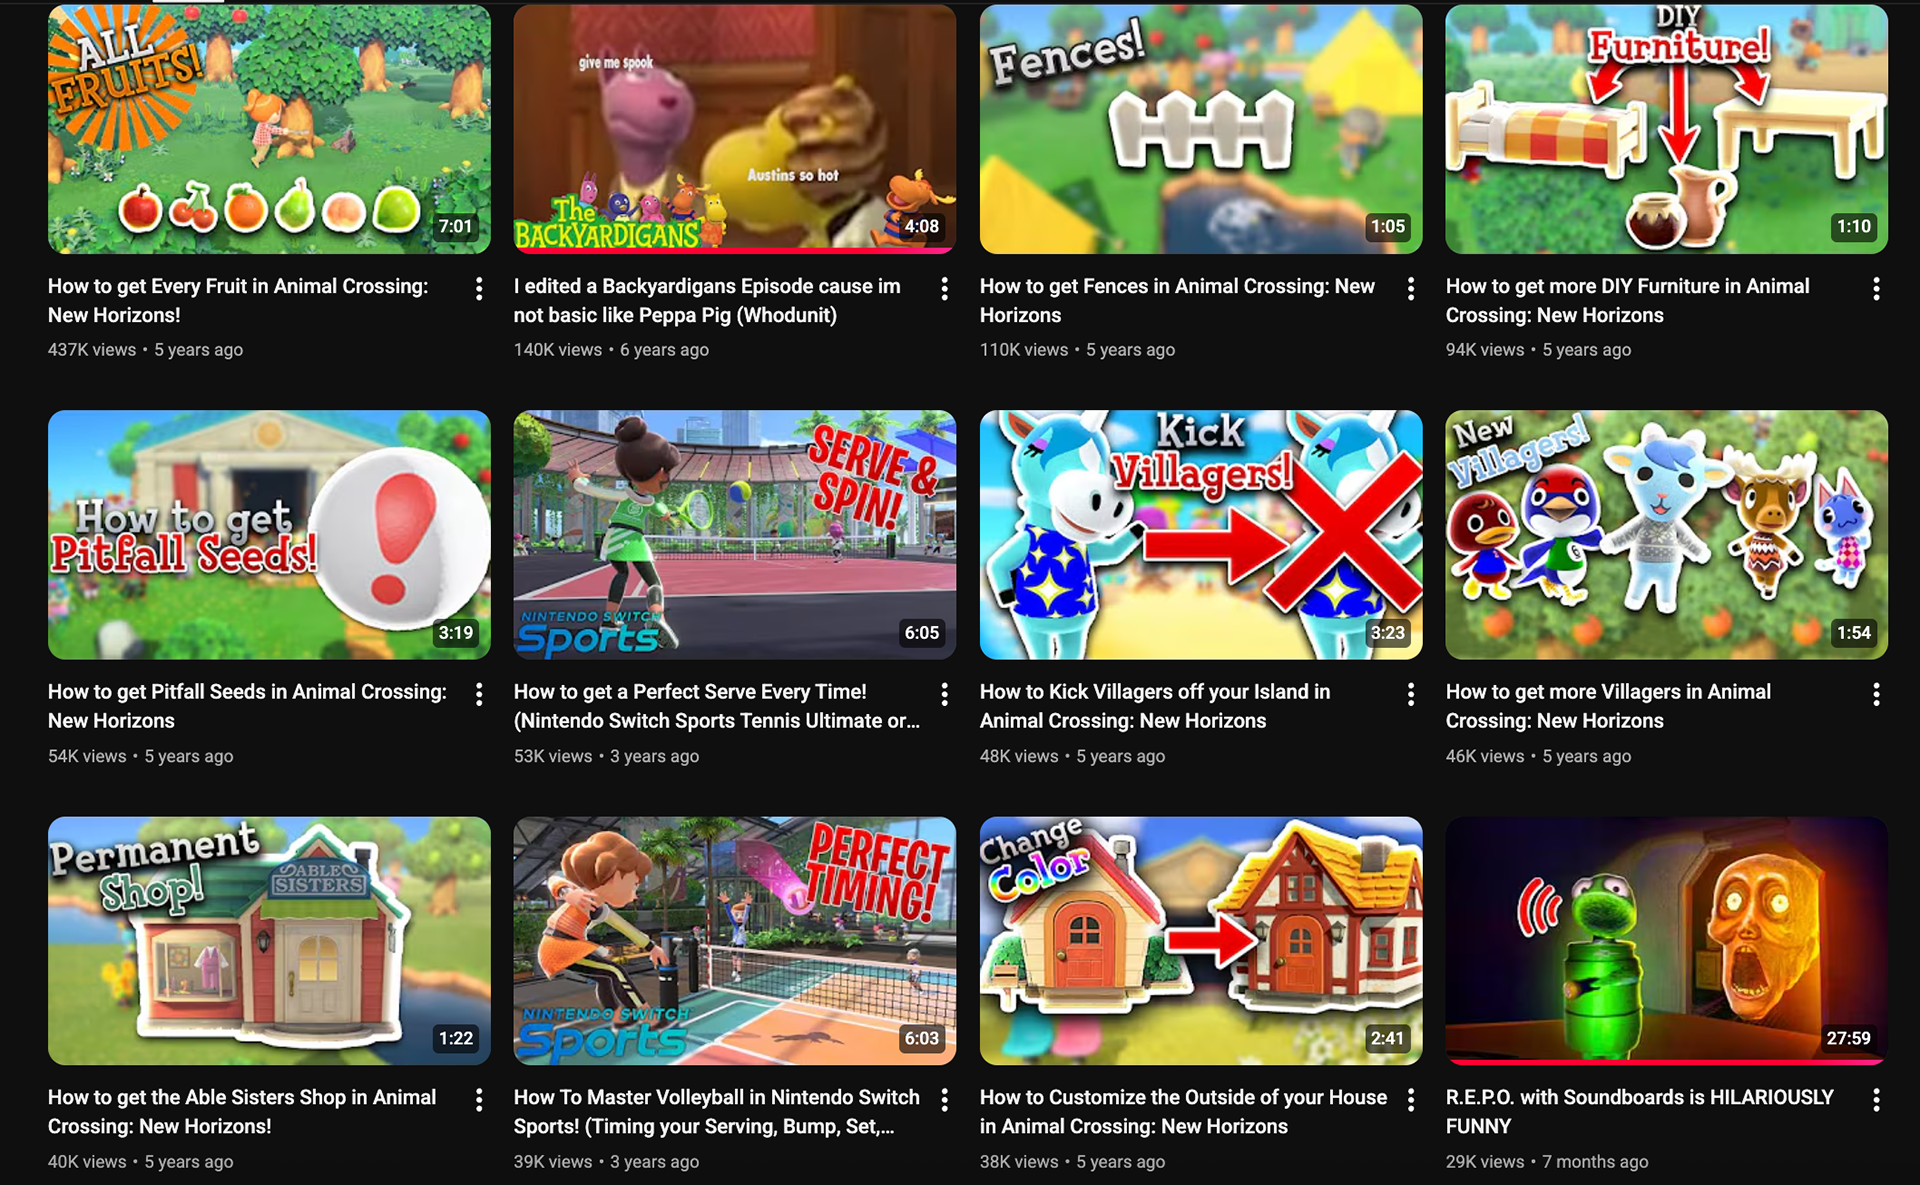
Task: Click title 'How to get Fences in Animal Crossing'
Action: [1177, 300]
